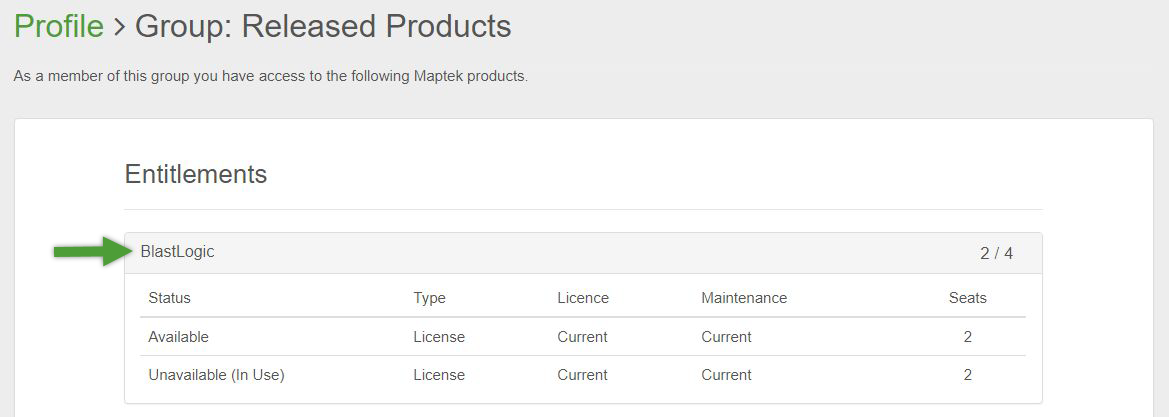Viewport: 1169px width, 417px height.
Task: Click the seat count in Available row
Action: (x=967, y=337)
